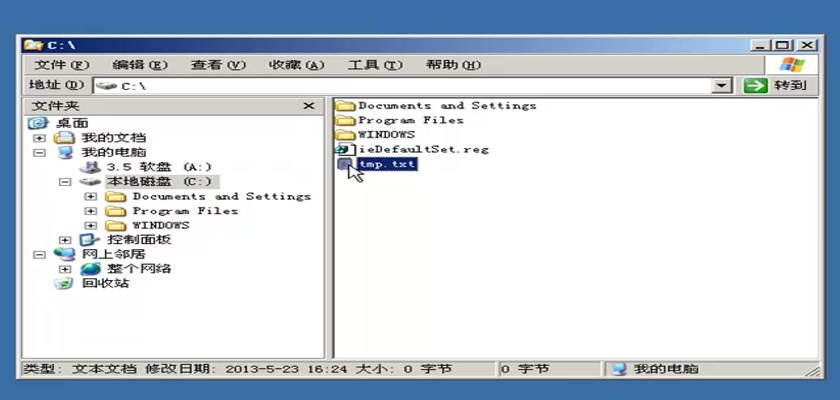Click the address bar input field
This screenshot has height=400, width=840.
400,86
